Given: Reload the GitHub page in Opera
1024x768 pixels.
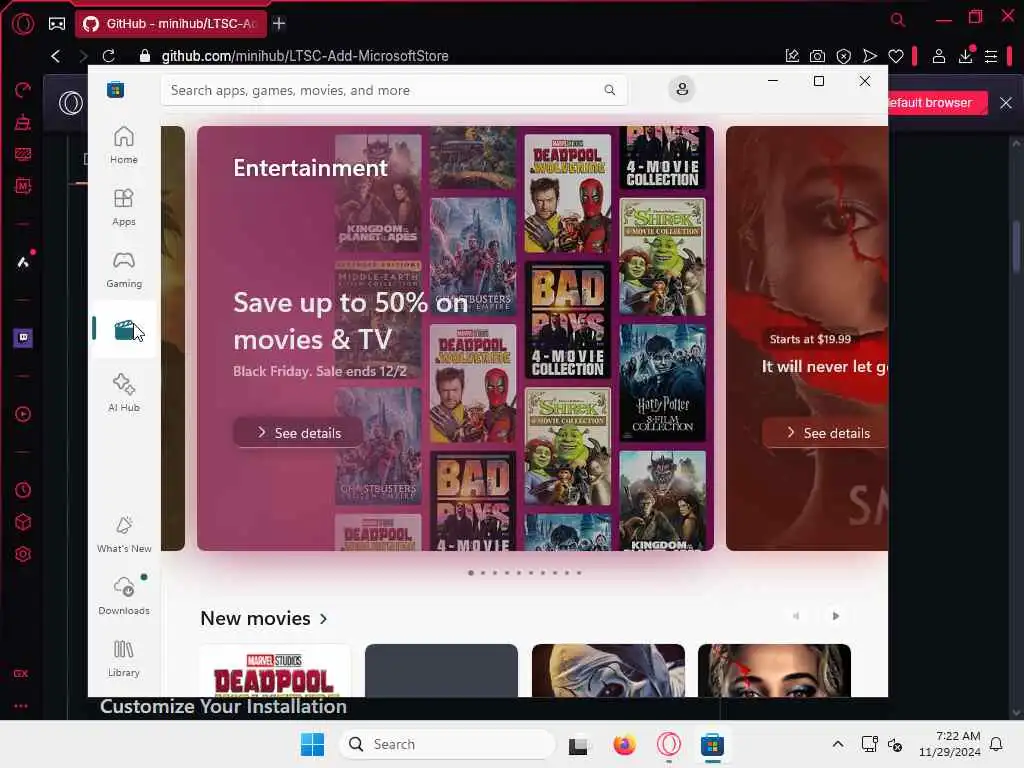Looking at the screenshot, I should point(108,56).
